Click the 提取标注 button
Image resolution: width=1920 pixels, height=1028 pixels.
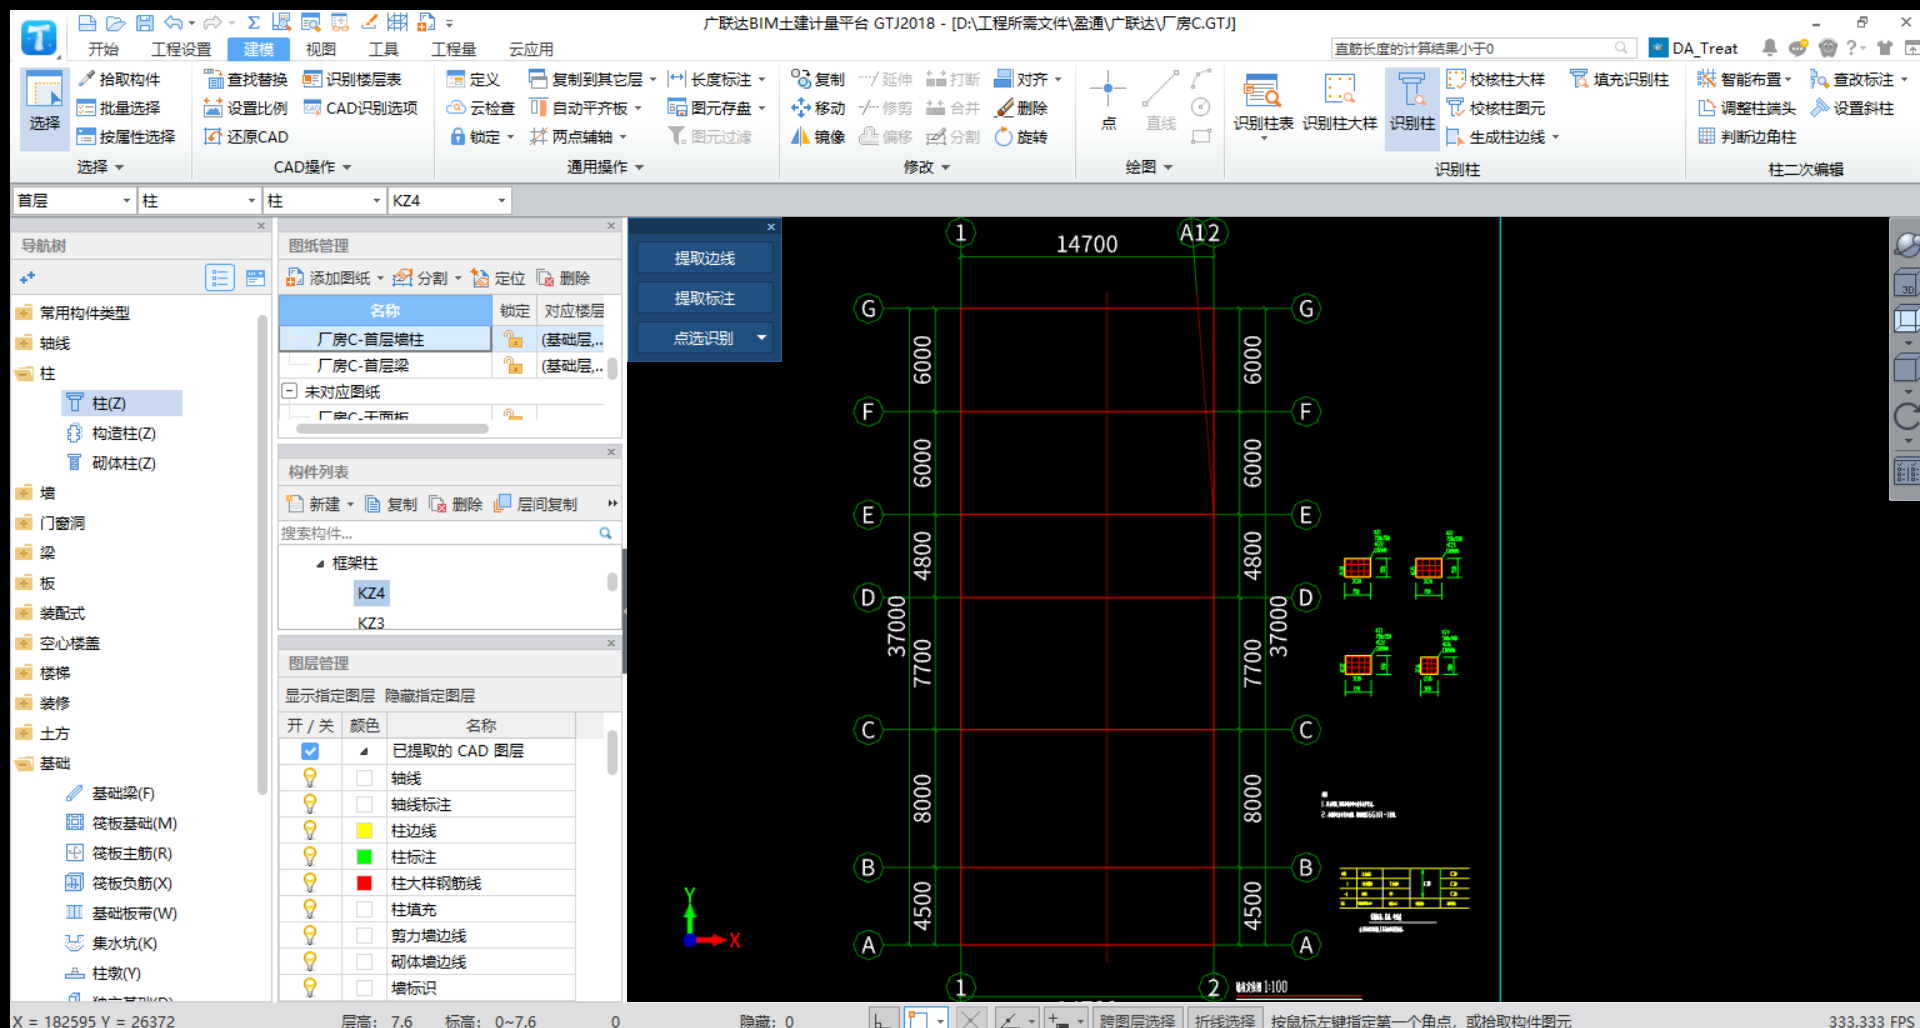[x=704, y=298]
